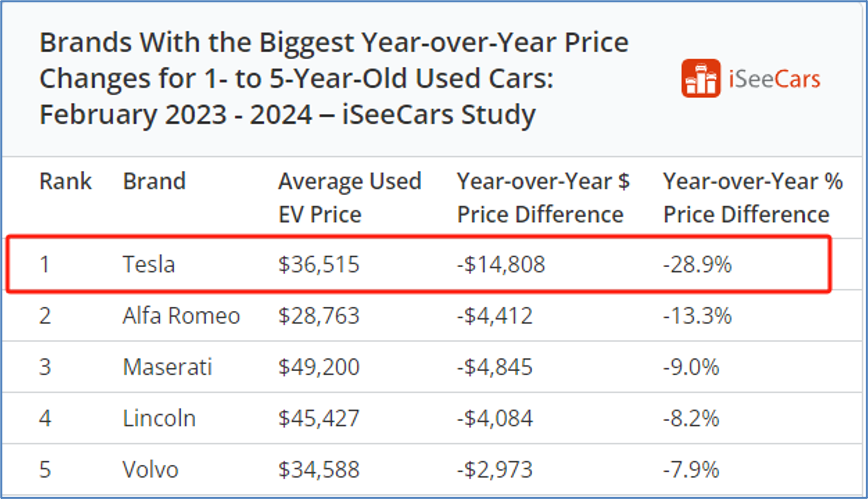
Task: Click the table title heading text
Action: pyautogui.click(x=334, y=79)
